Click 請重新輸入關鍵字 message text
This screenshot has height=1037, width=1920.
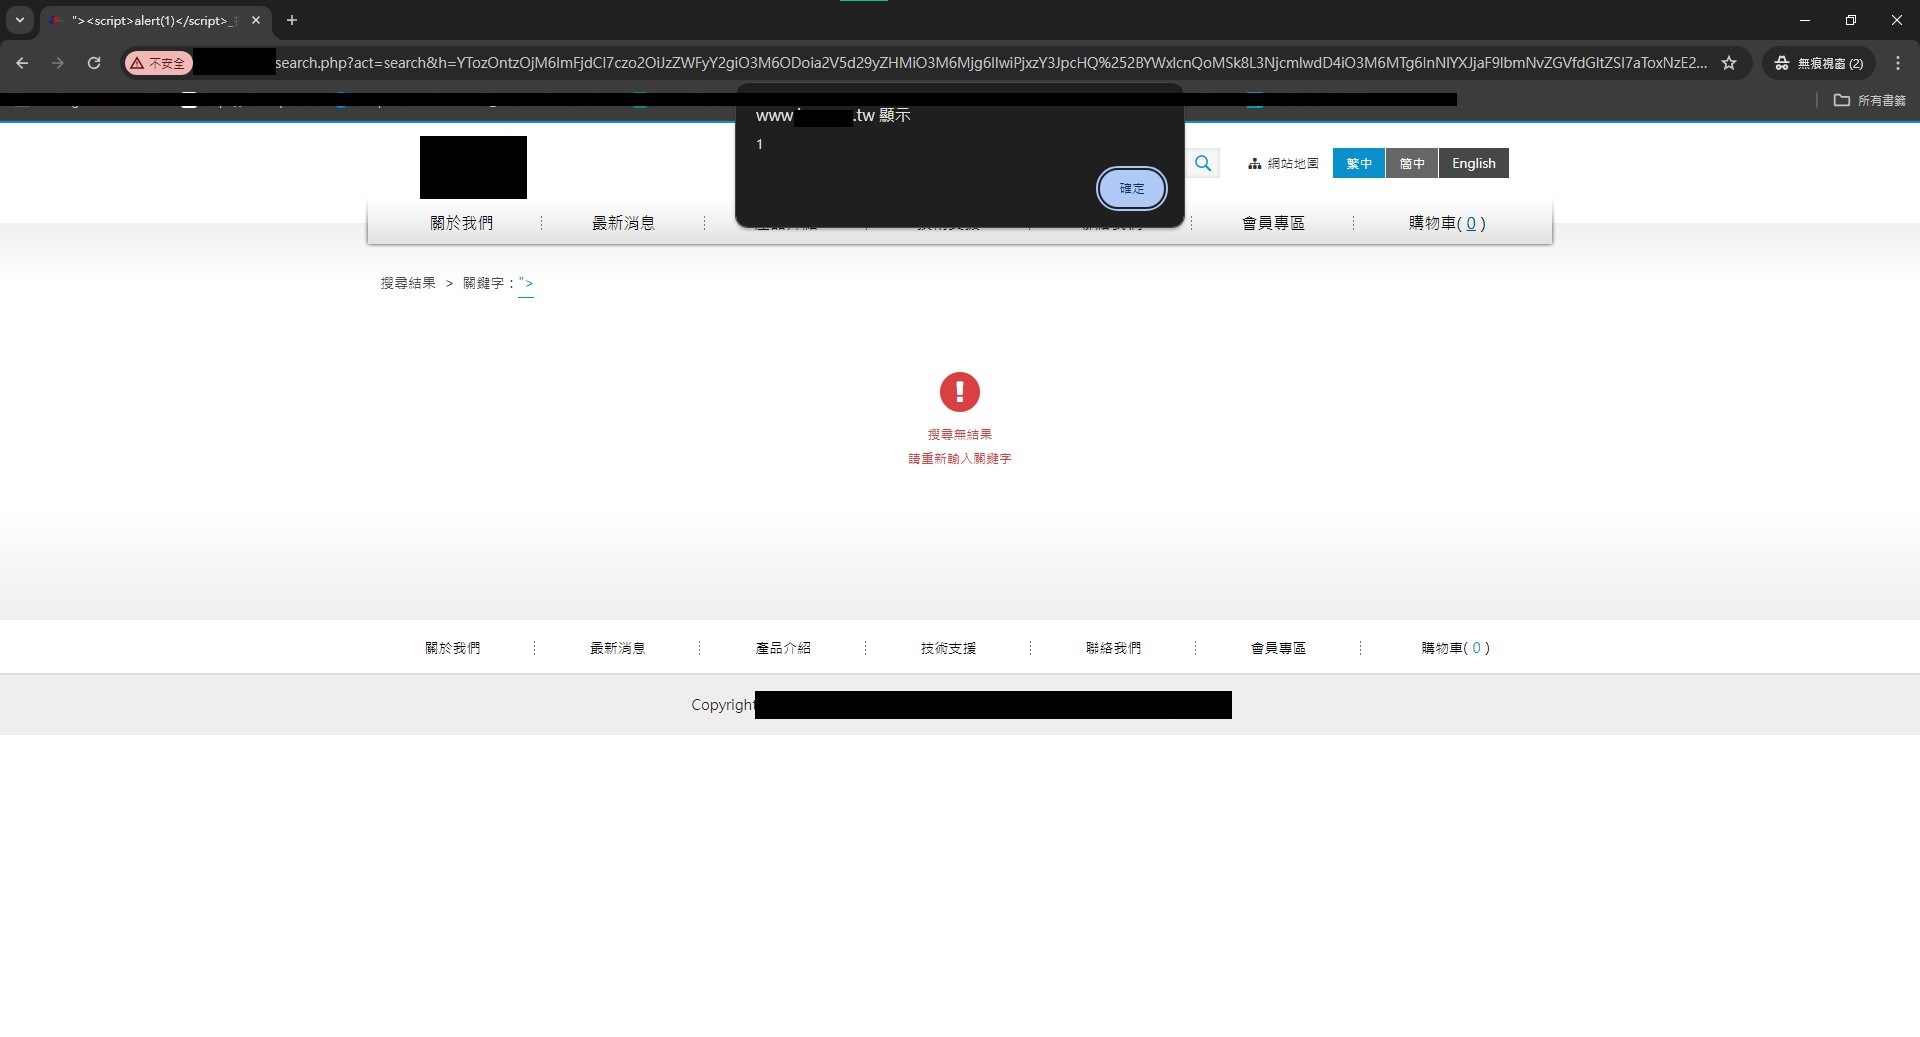(x=959, y=458)
